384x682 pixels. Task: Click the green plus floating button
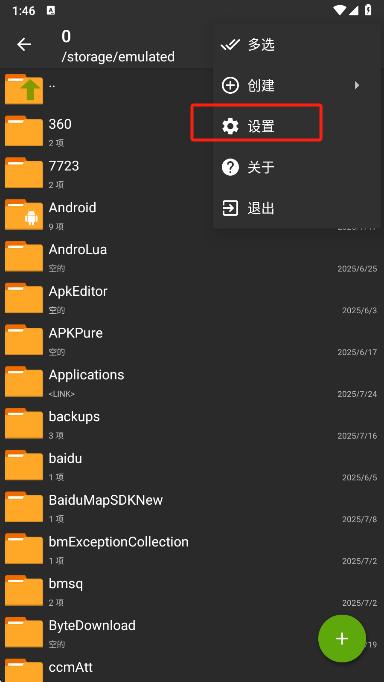pos(342,638)
